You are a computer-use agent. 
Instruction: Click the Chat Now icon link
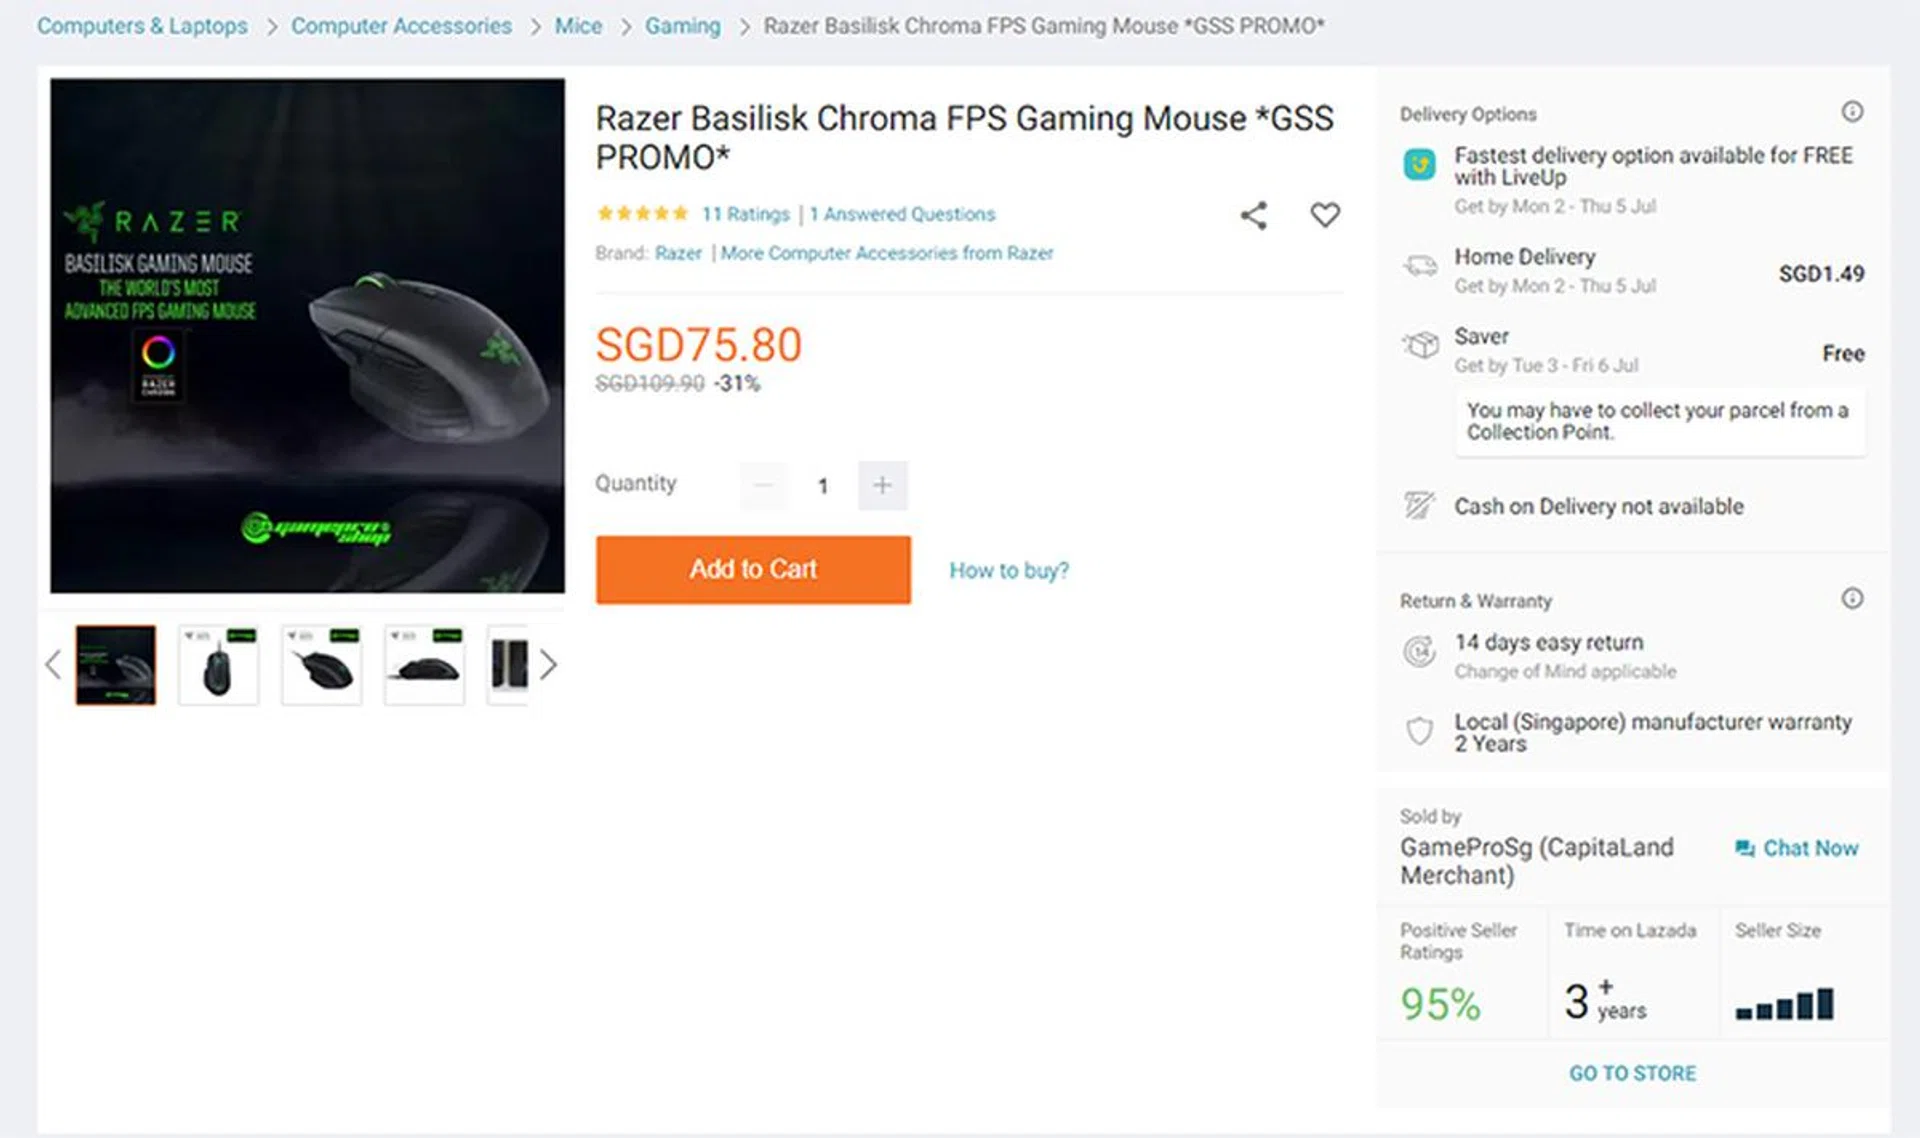coord(1796,848)
